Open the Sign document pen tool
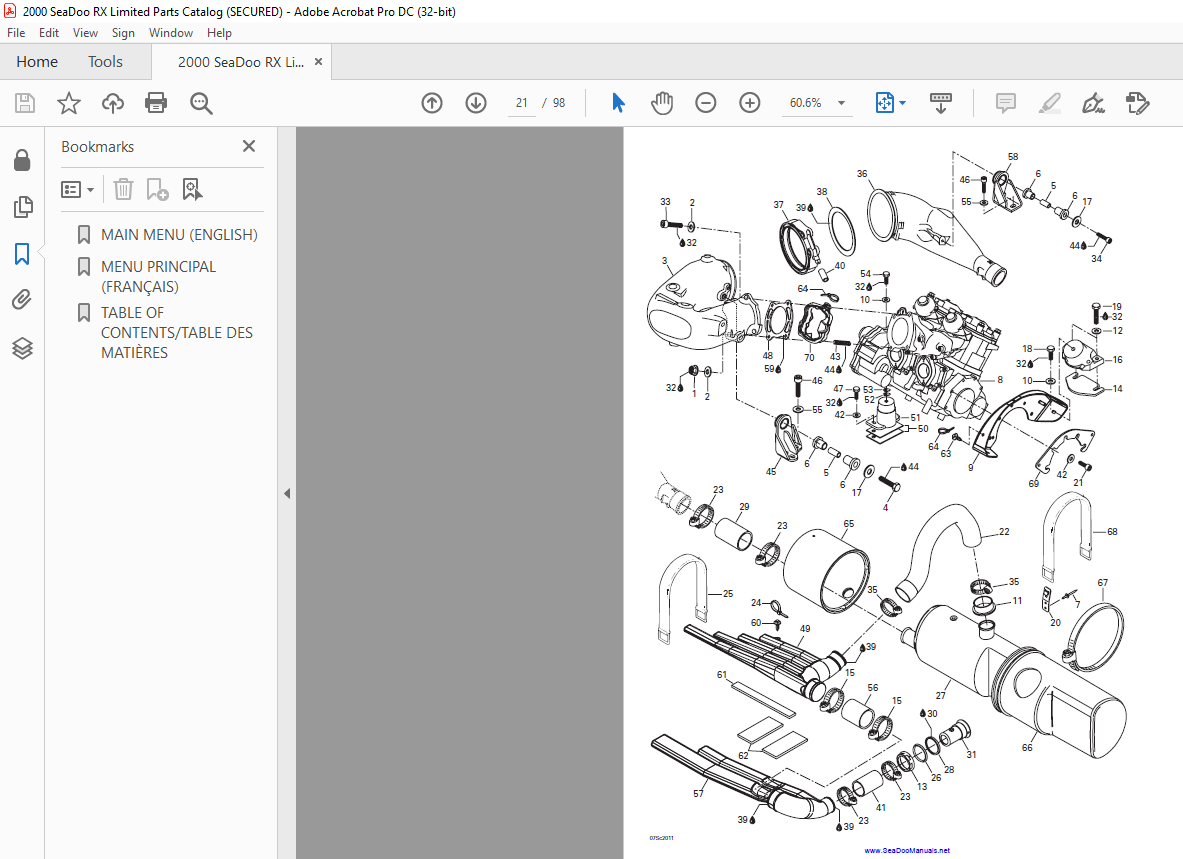The width and height of the screenshot is (1183, 859). point(1093,103)
